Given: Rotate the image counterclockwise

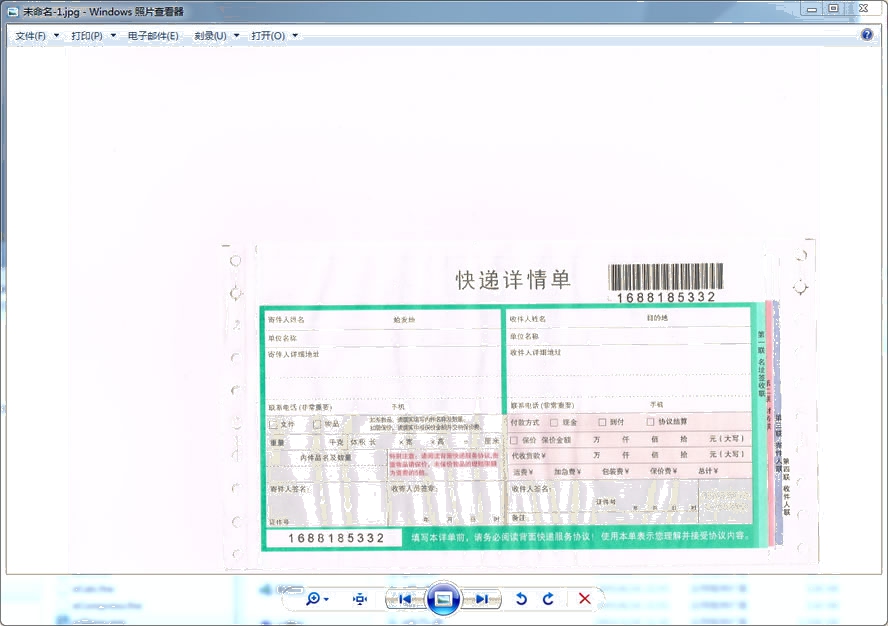Looking at the screenshot, I should click(x=521, y=599).
